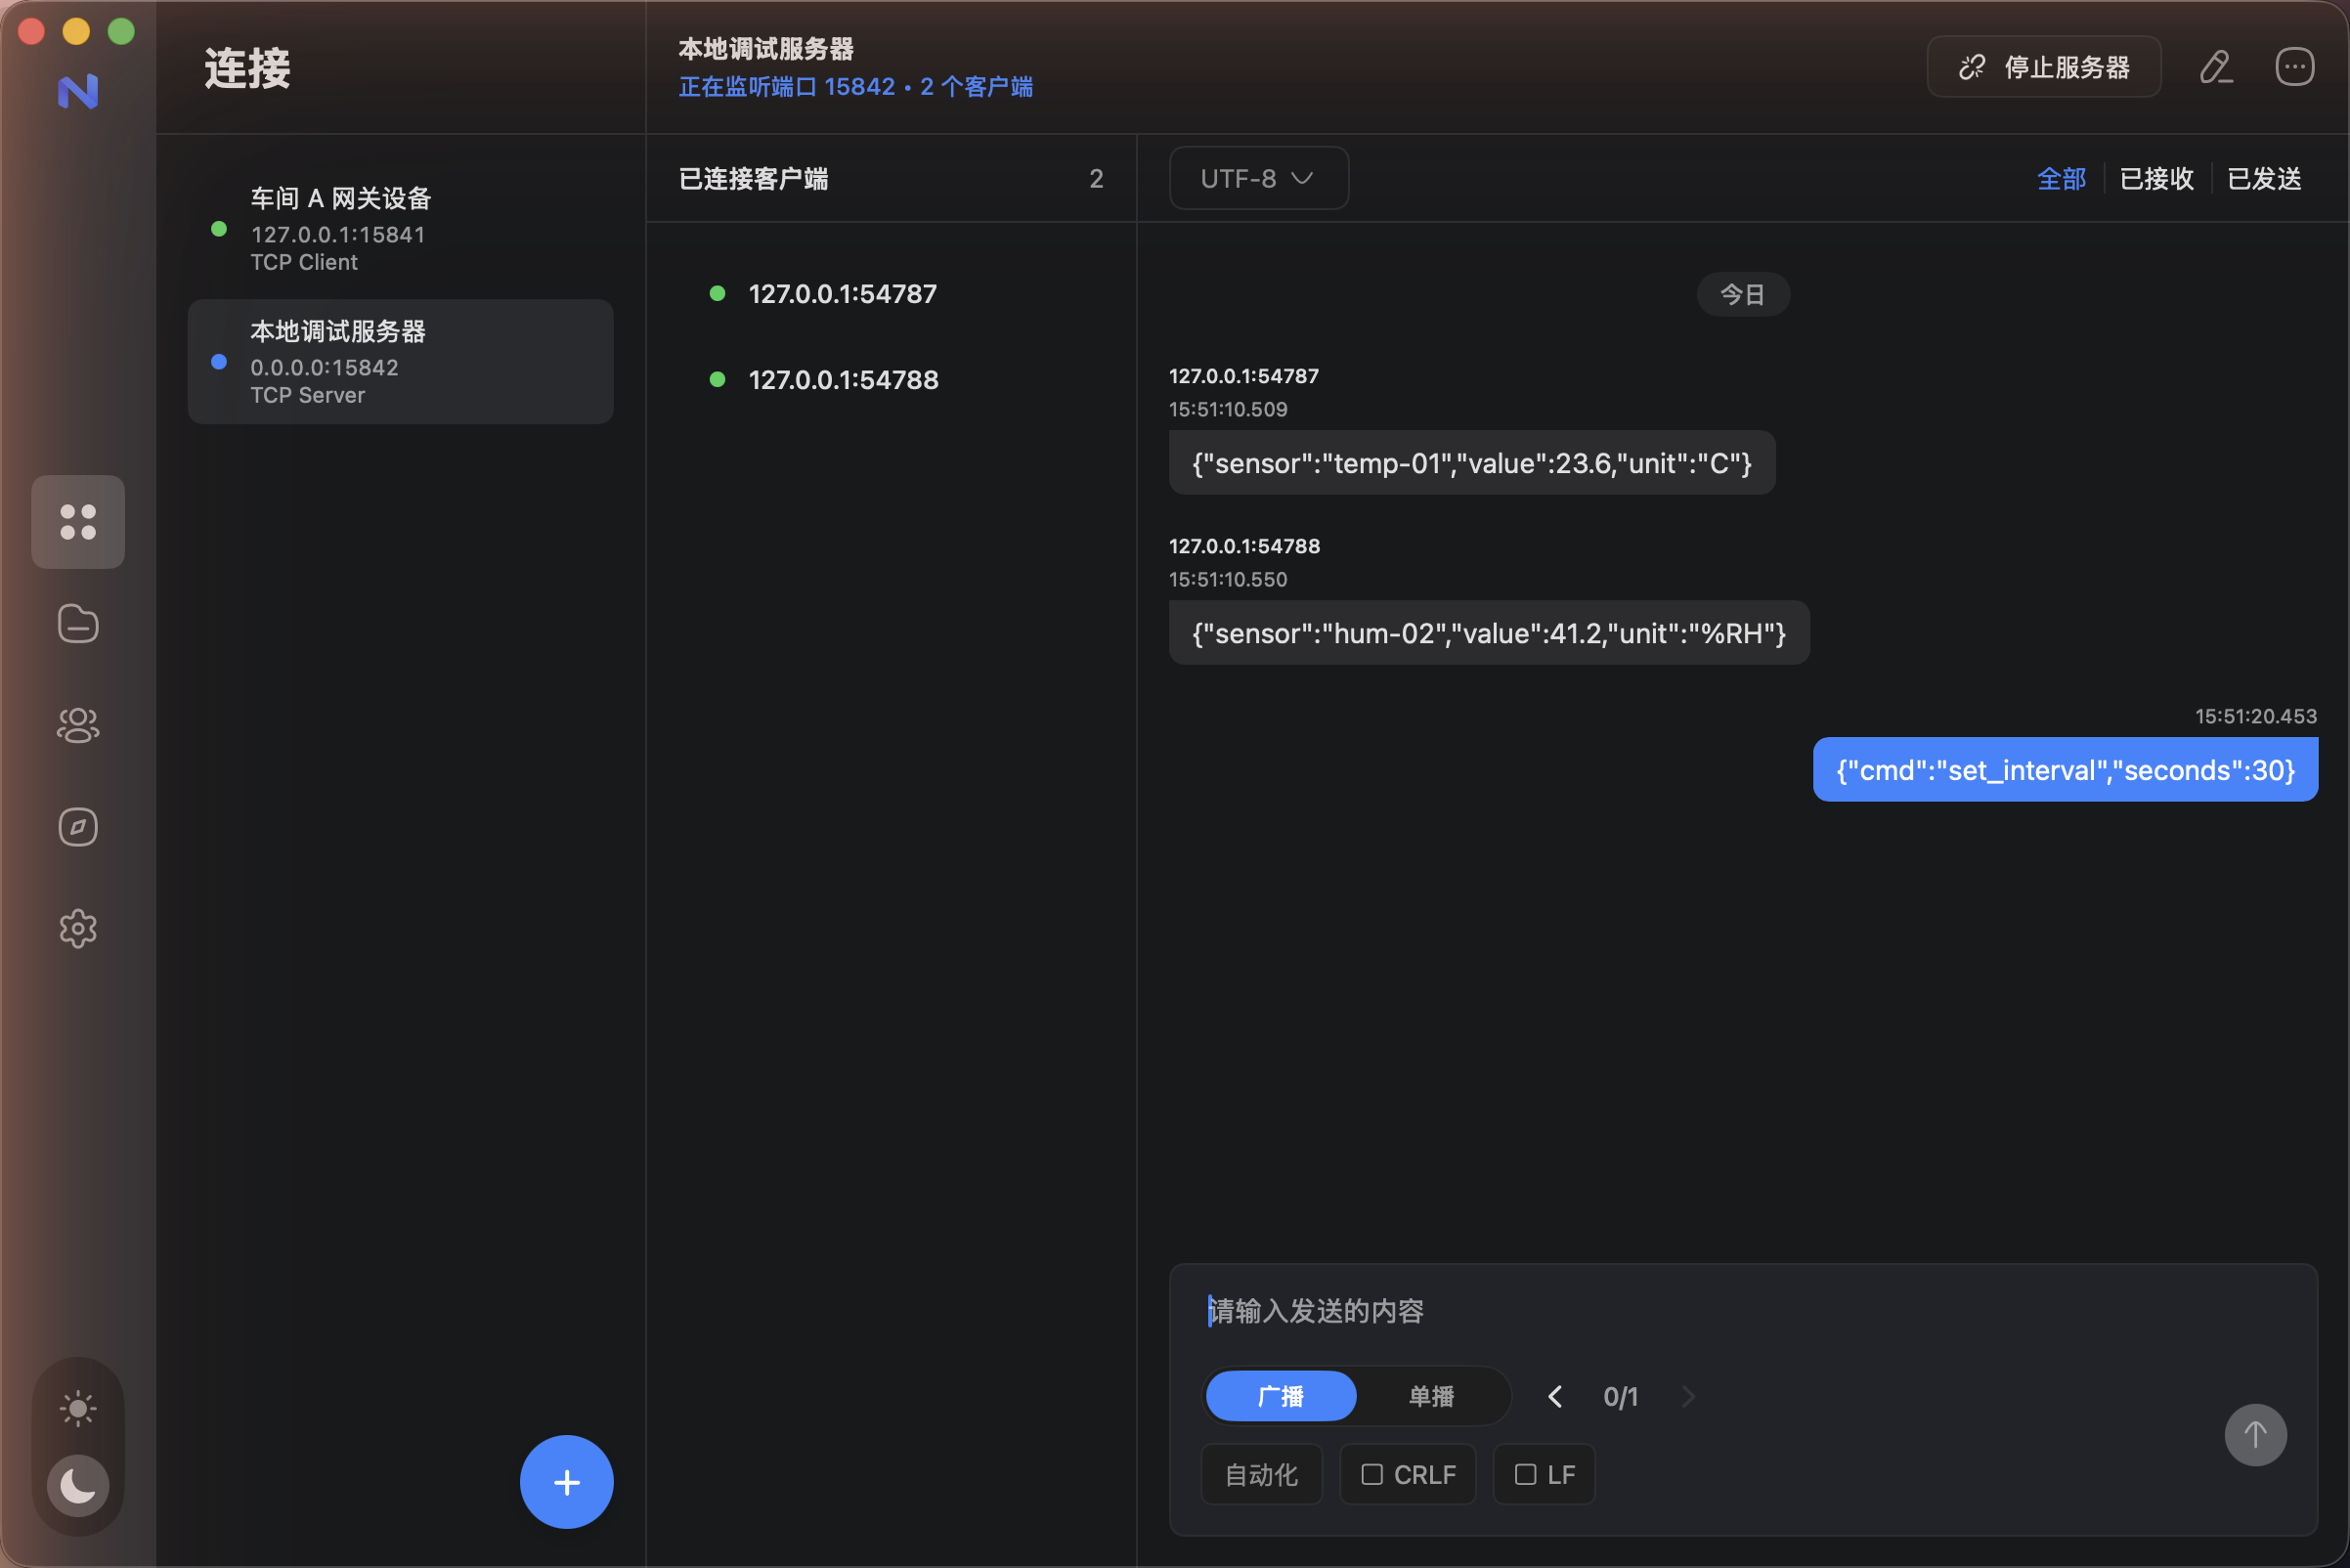Click the TCP Client protocol label

[304, 262]
